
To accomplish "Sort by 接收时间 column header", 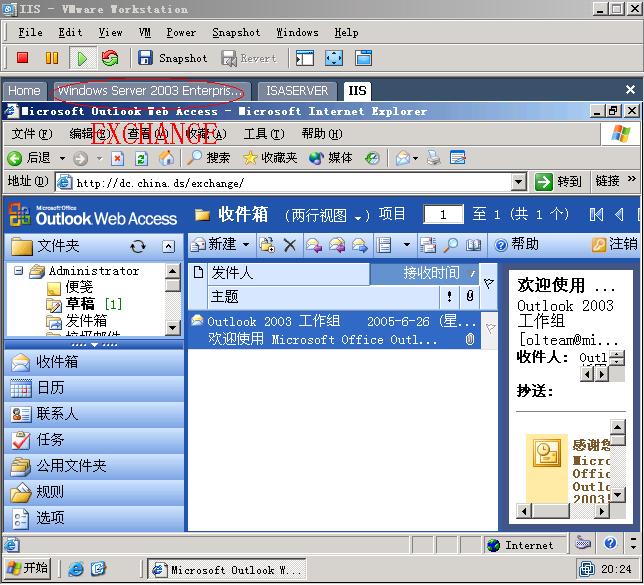I will [424, 273].
